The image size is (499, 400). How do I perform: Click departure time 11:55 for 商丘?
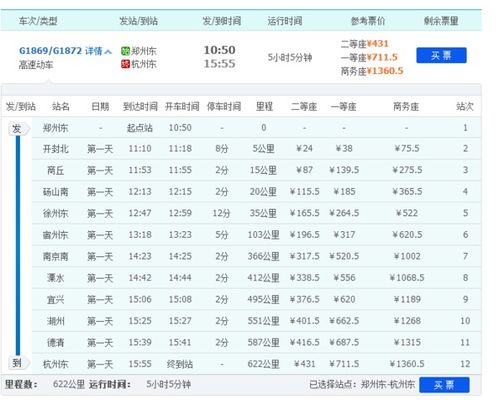point(180,170)
